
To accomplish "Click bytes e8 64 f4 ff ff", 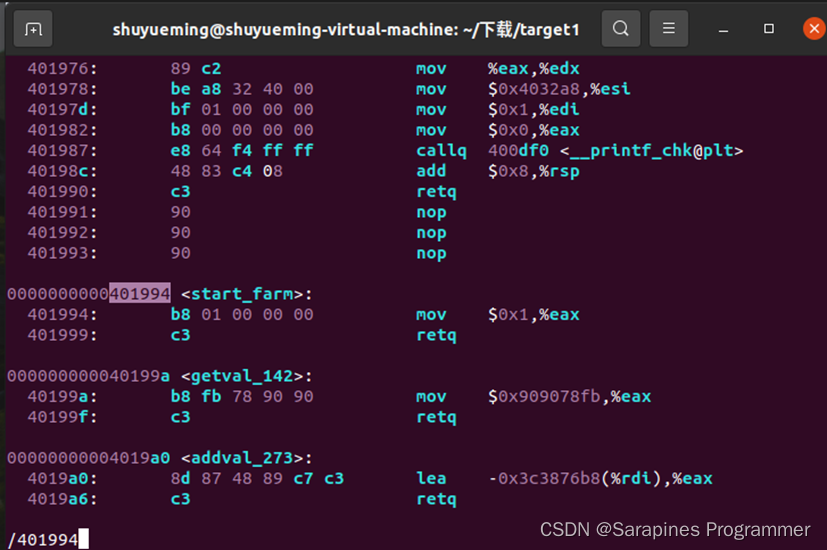I will tap(242, 151).
